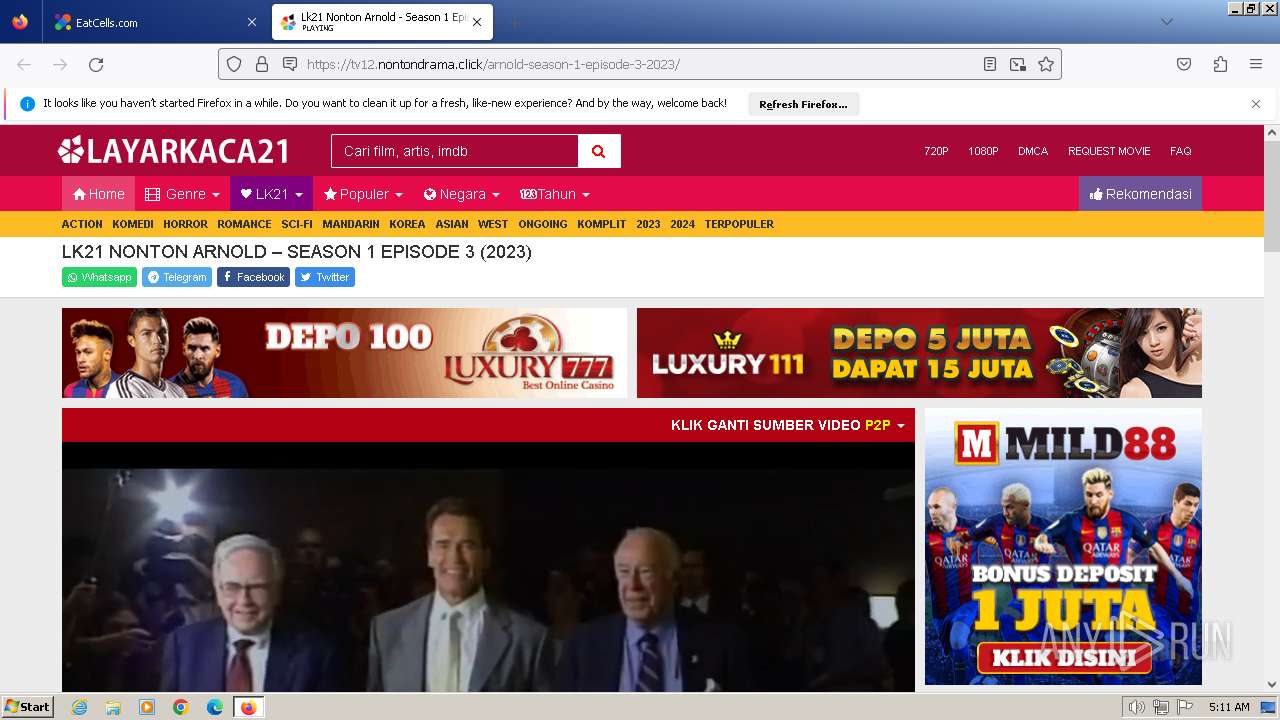1280x720 pixels.
Task: Select the HORROR category
Action: [186, 224]
